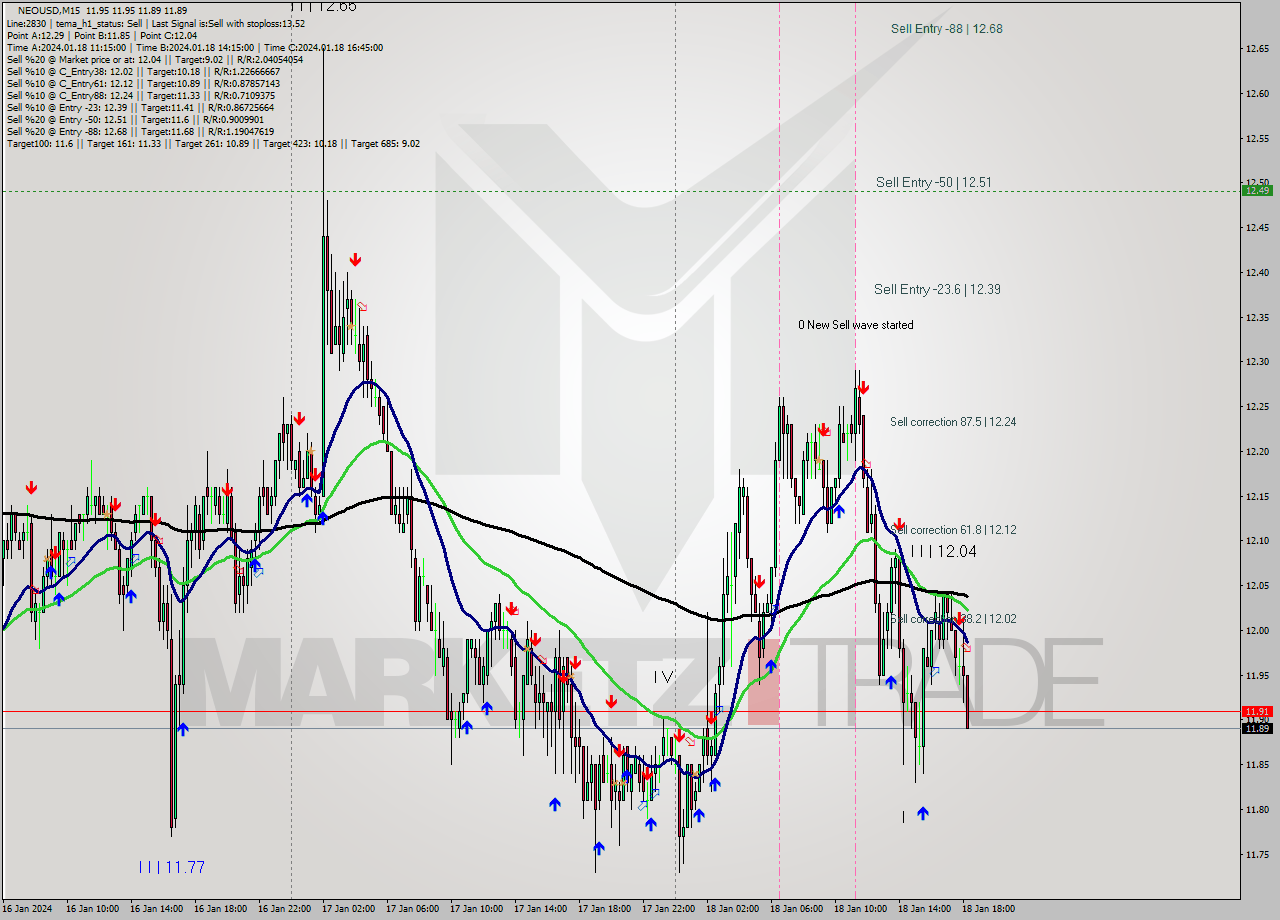Select the red 11.91 price tag on axis

(x=1257, y=712)
